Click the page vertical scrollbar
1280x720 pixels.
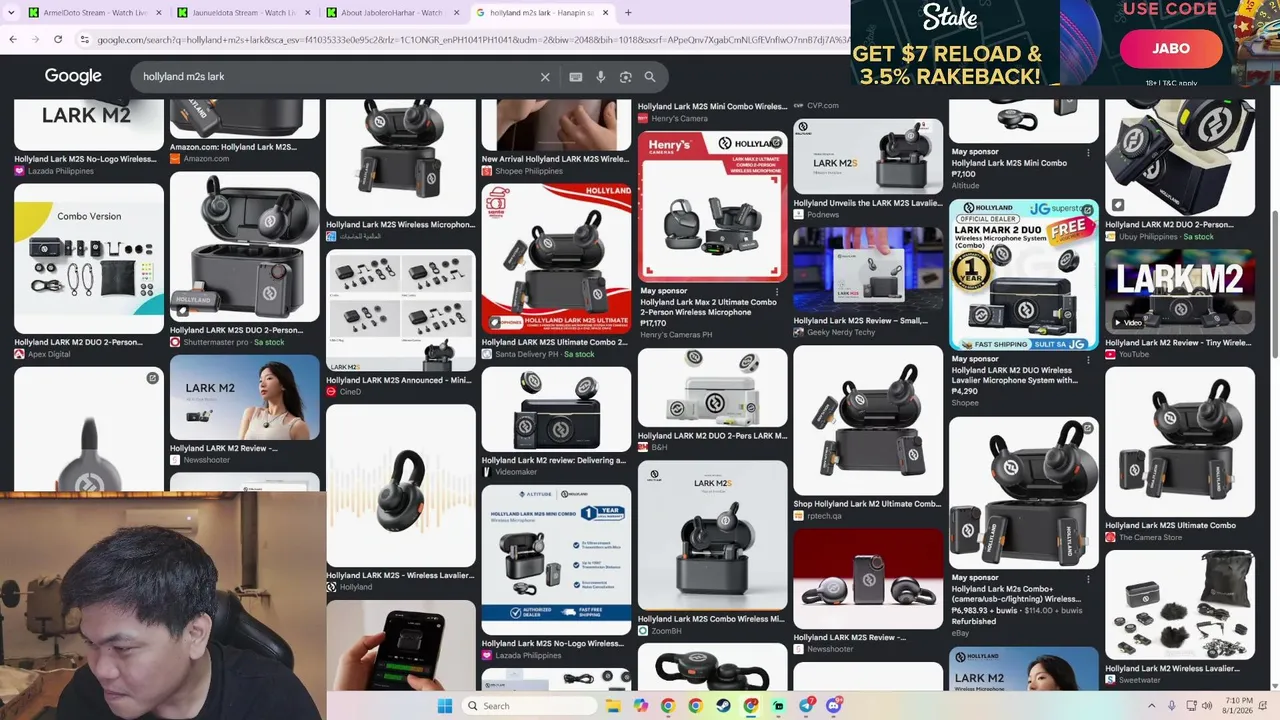pos(1275,285)
